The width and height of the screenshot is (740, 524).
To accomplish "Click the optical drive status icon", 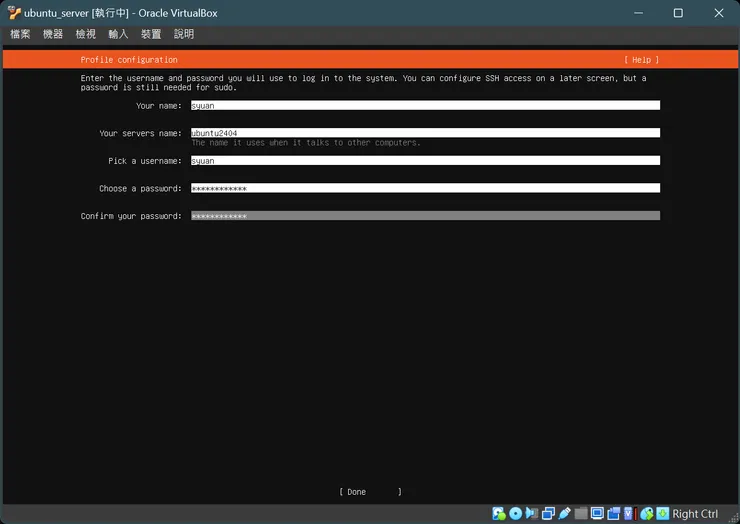I will click(x=515, y=513).
